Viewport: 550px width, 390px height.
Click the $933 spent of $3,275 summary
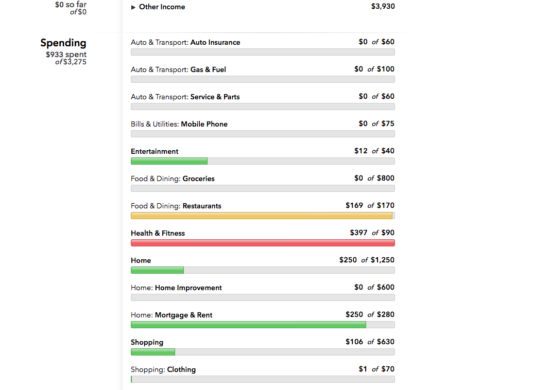tap(66, 58)
